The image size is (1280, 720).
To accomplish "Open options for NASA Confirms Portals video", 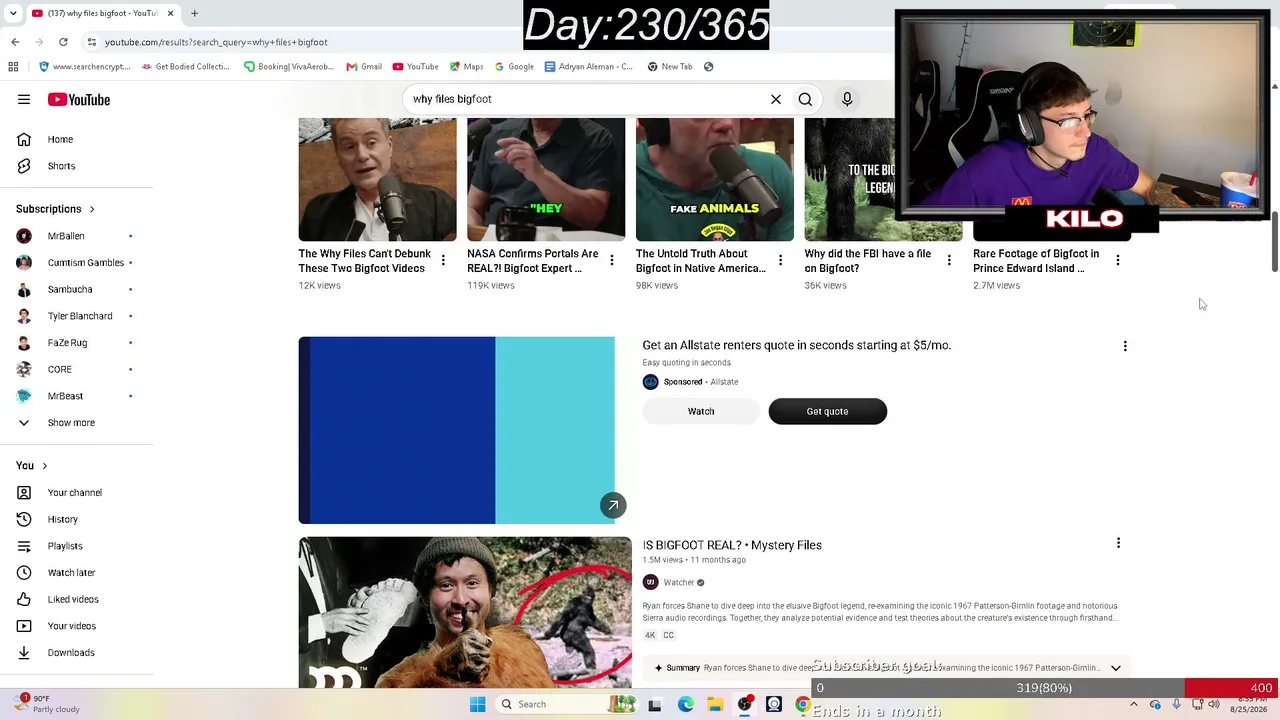I will (x=612, y=260).
